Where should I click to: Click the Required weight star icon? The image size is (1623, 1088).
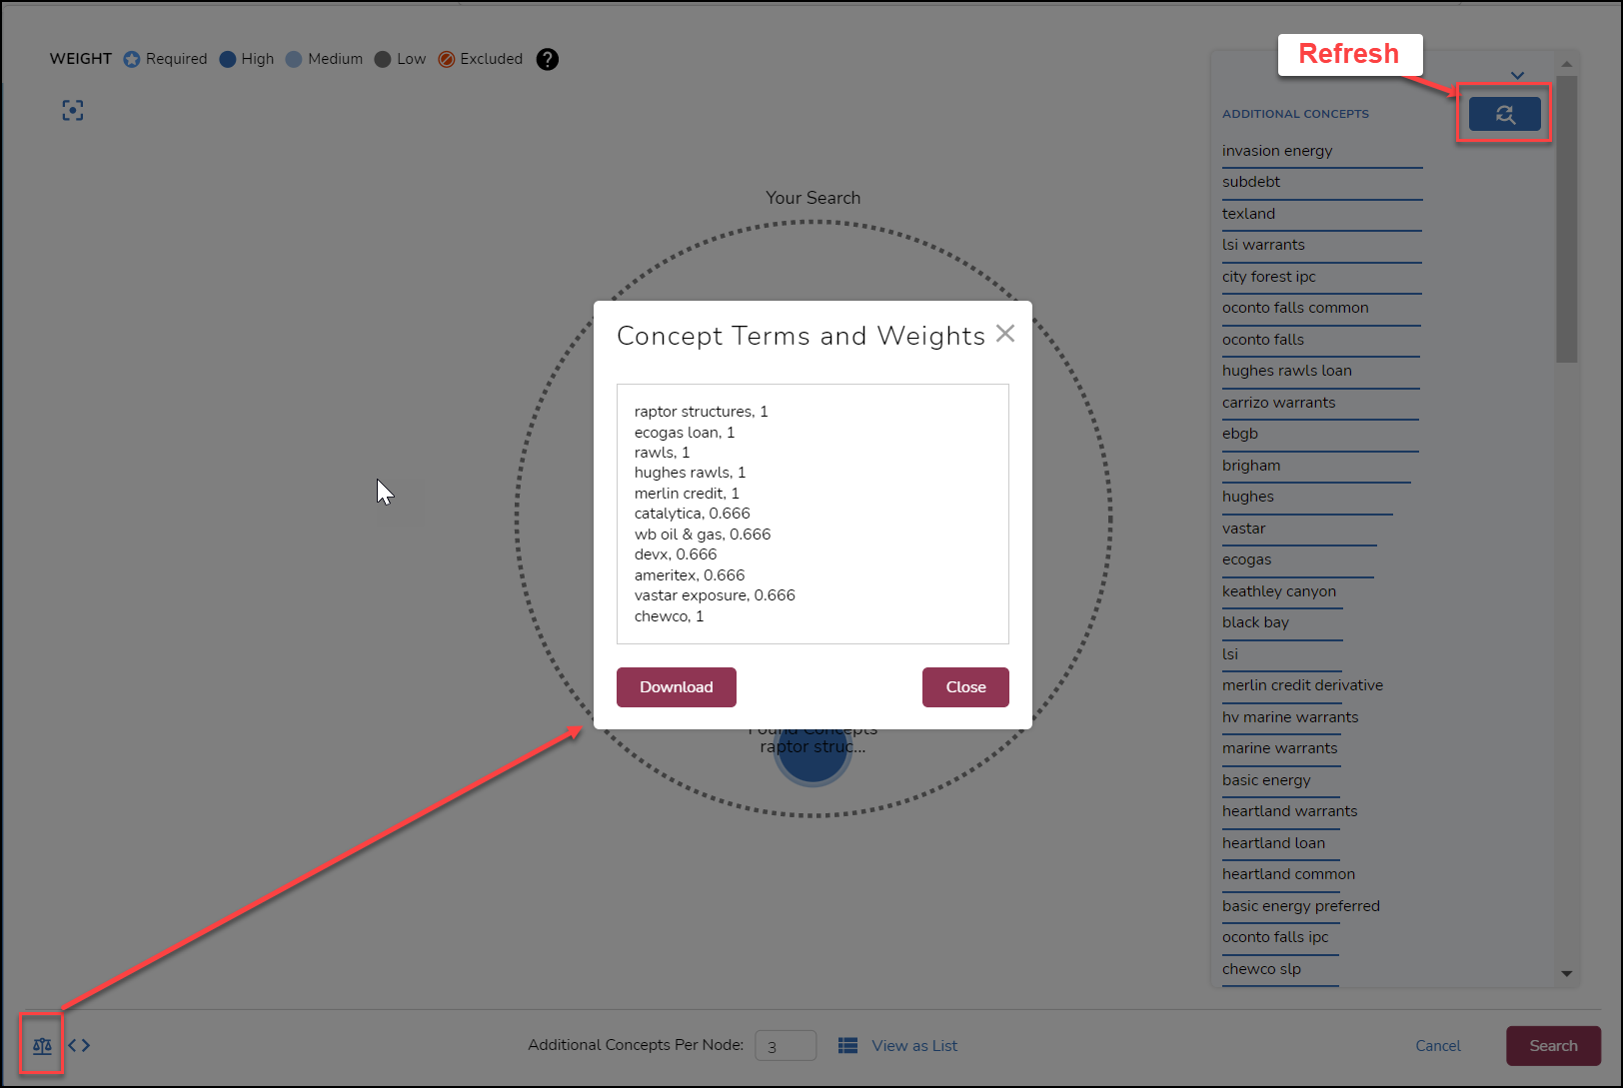[132, 59]
